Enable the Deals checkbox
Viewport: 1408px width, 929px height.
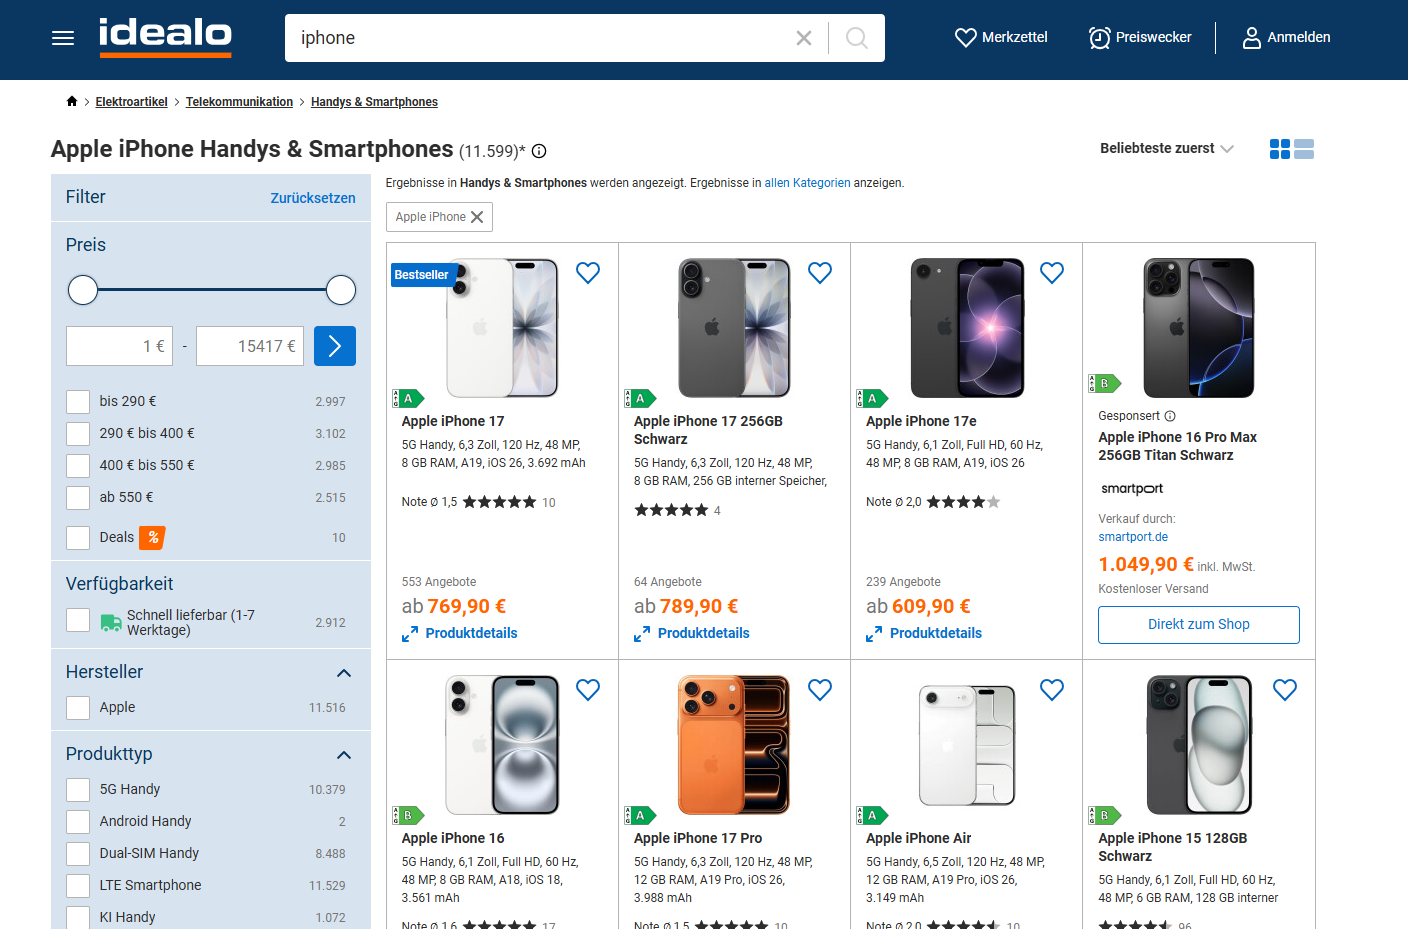78,538
